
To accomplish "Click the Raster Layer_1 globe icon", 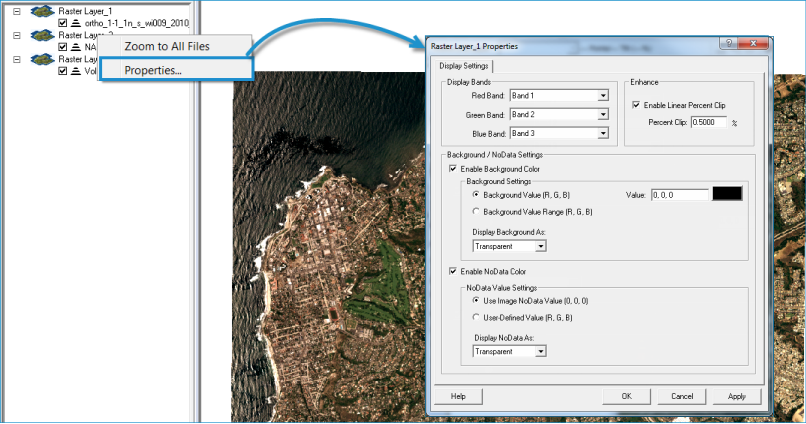I will coord(43,11).
